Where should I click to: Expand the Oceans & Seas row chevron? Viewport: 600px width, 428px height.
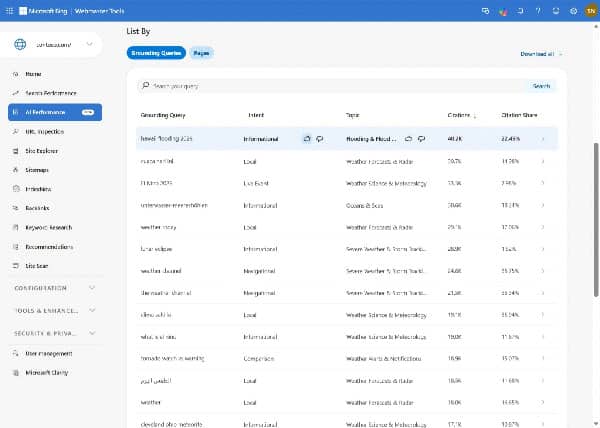pyautogui.click(x=543, y=205)
